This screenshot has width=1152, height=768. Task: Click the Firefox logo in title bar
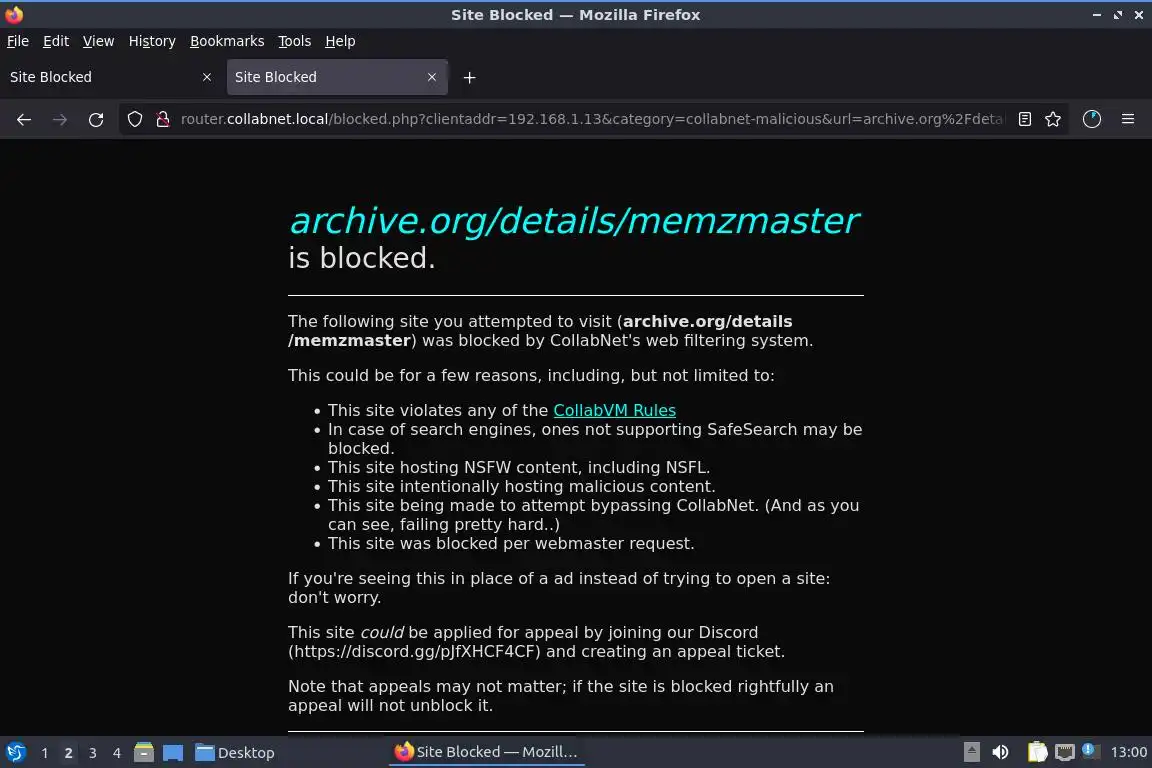point(14,15)
